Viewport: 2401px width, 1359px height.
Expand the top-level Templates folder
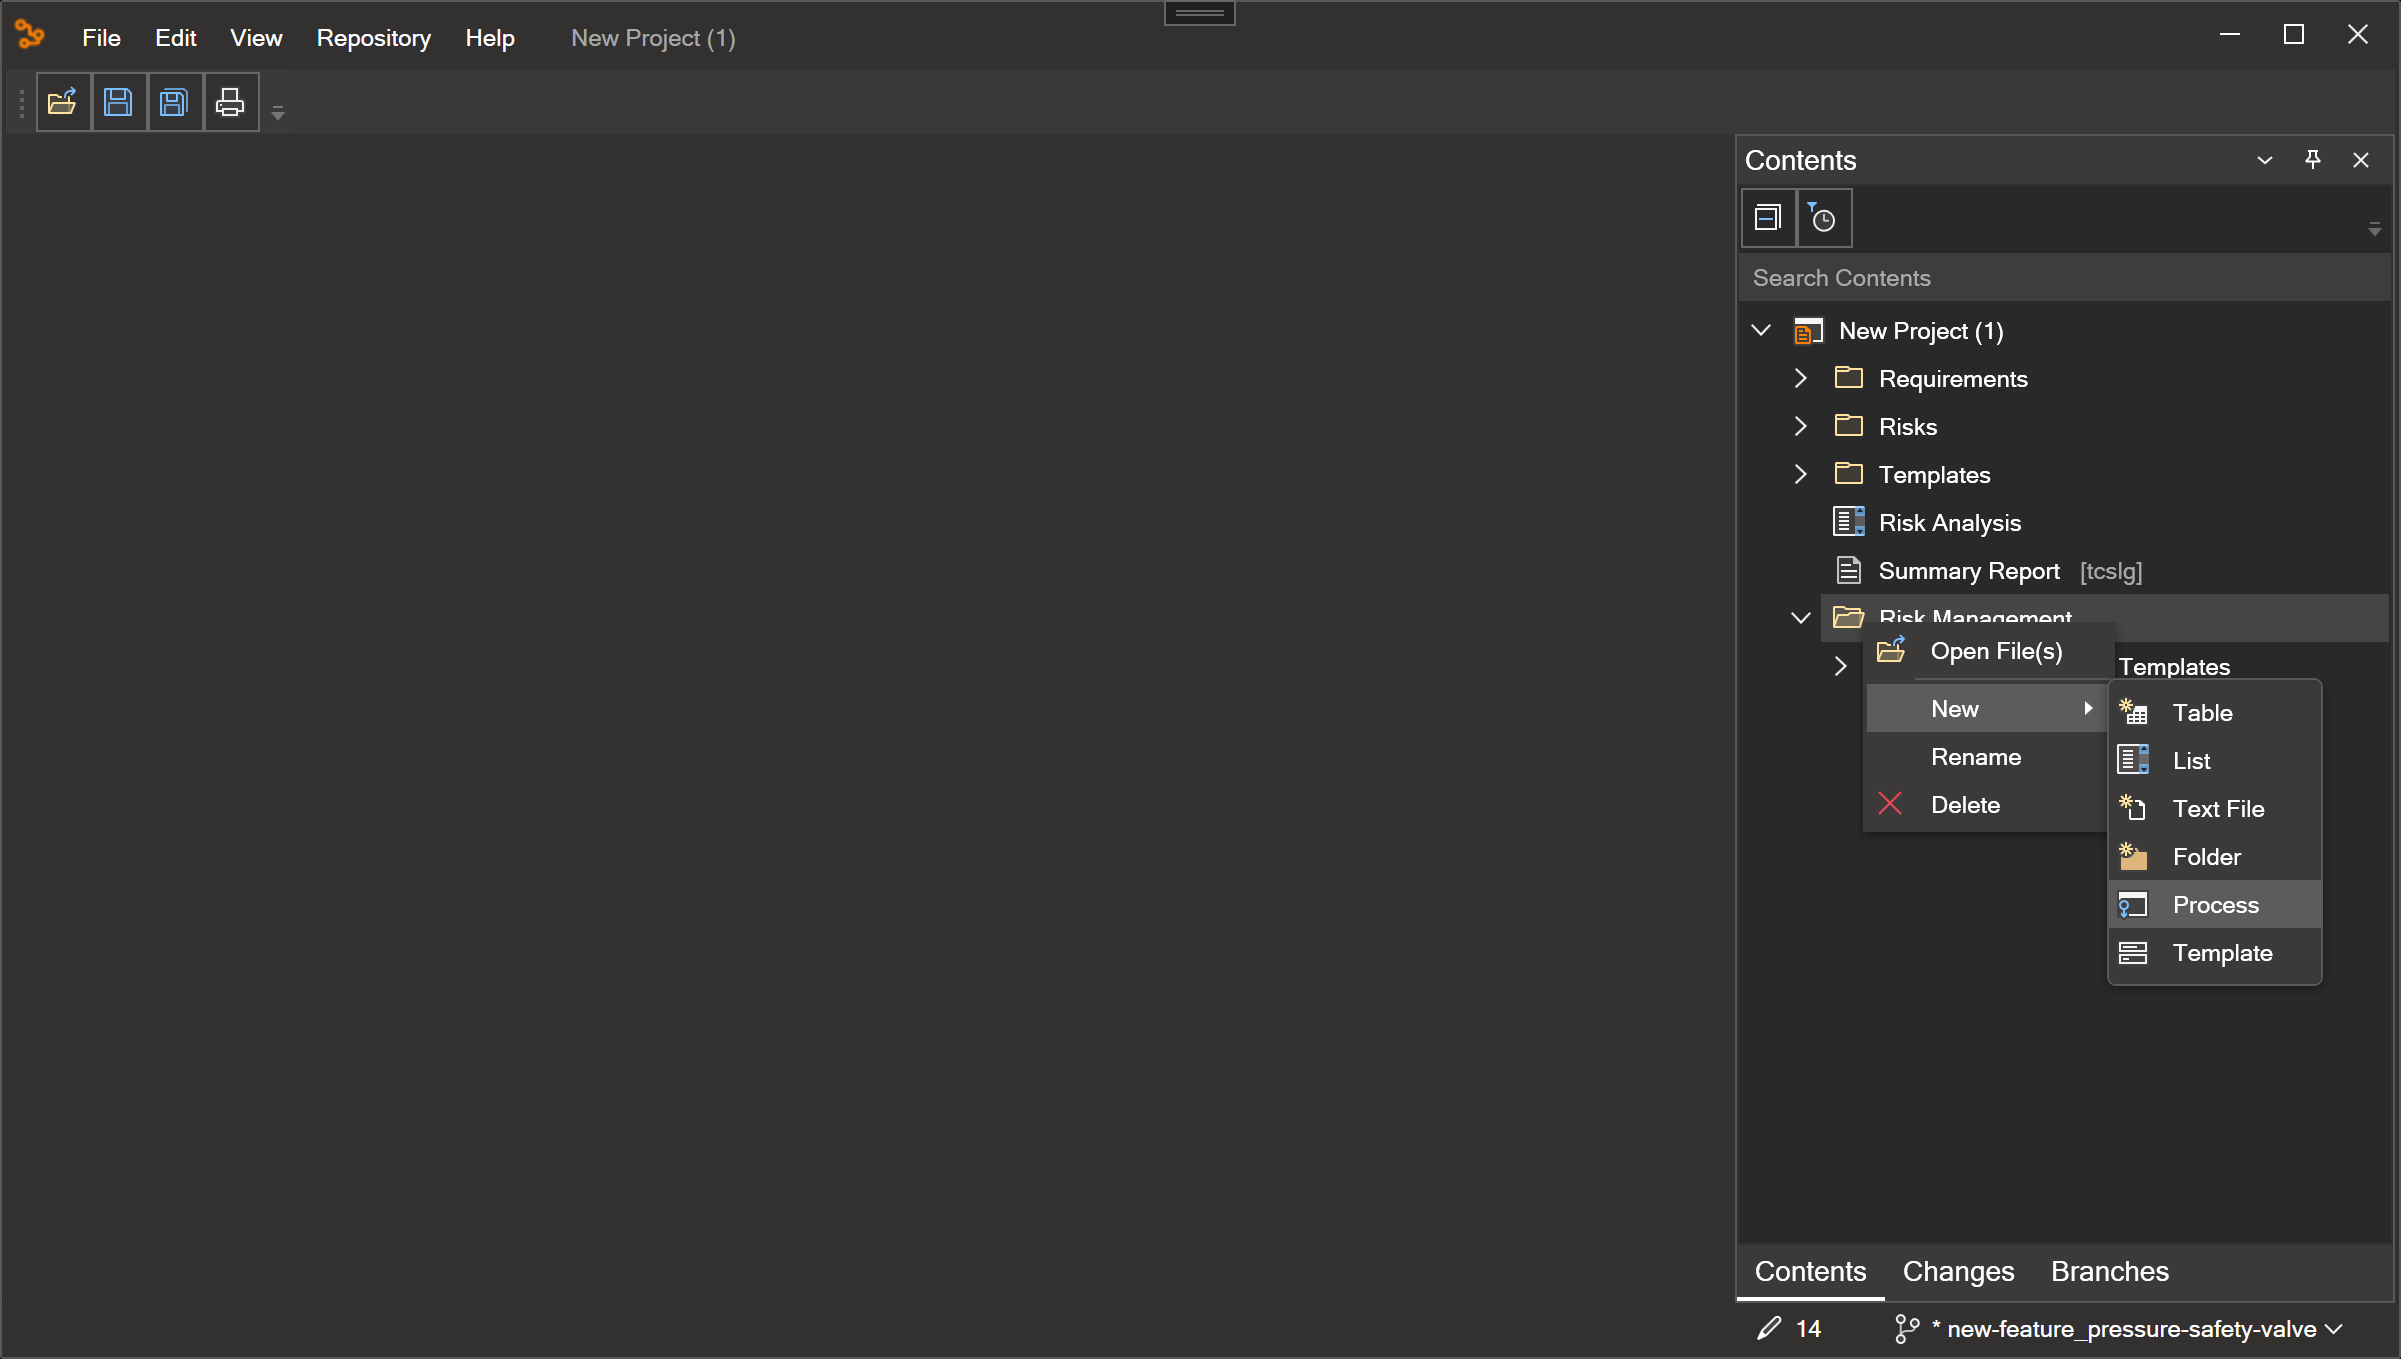point(1801,474)
